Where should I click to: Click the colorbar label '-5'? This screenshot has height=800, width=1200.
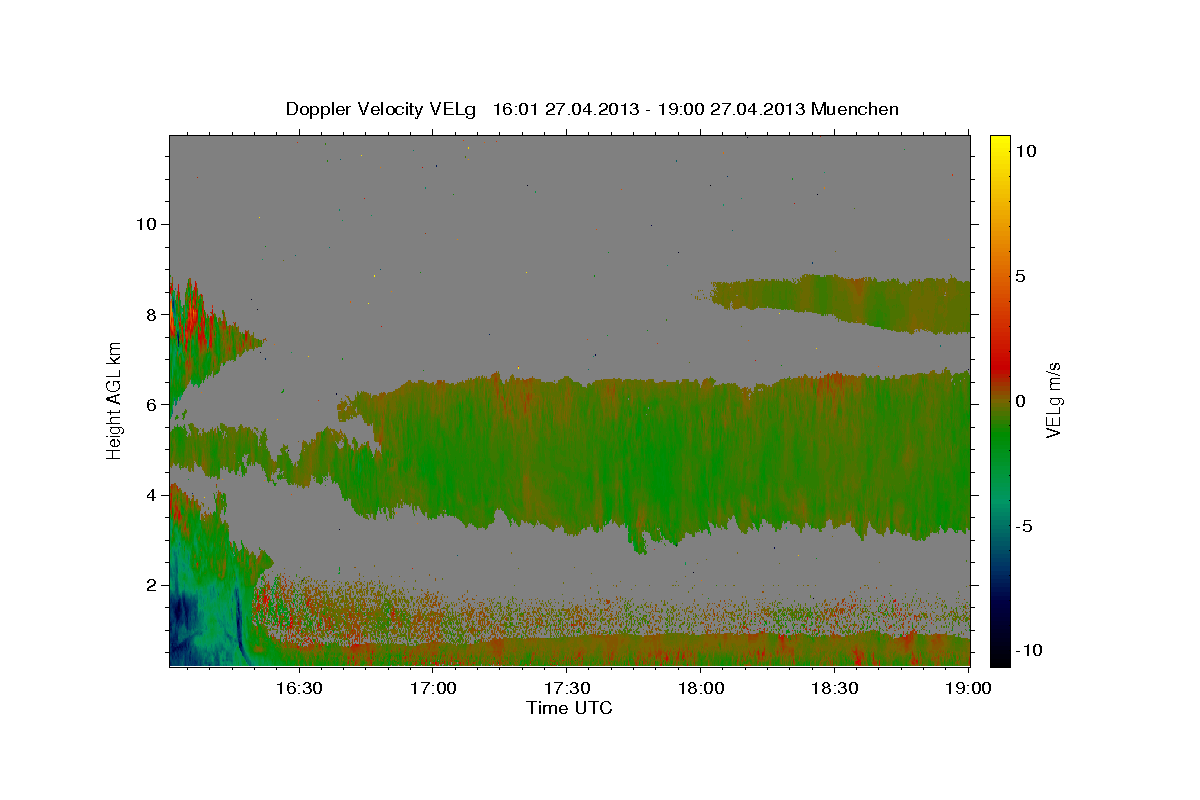point(1025,526)
